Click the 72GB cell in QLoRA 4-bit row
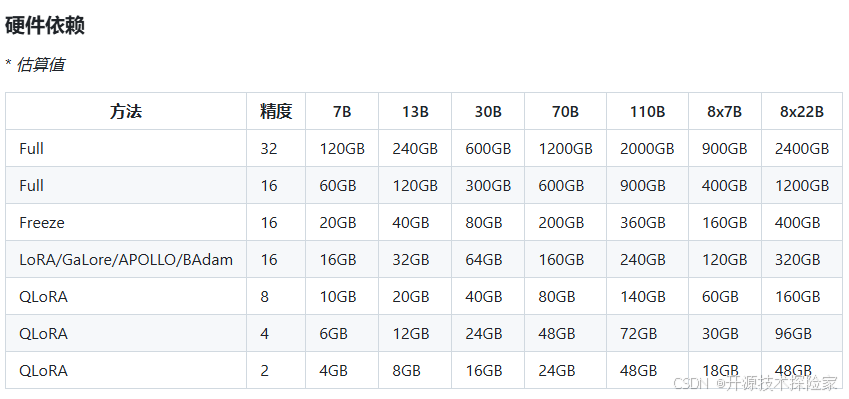Viewport: 849px width, 399px height. [638, 333]
